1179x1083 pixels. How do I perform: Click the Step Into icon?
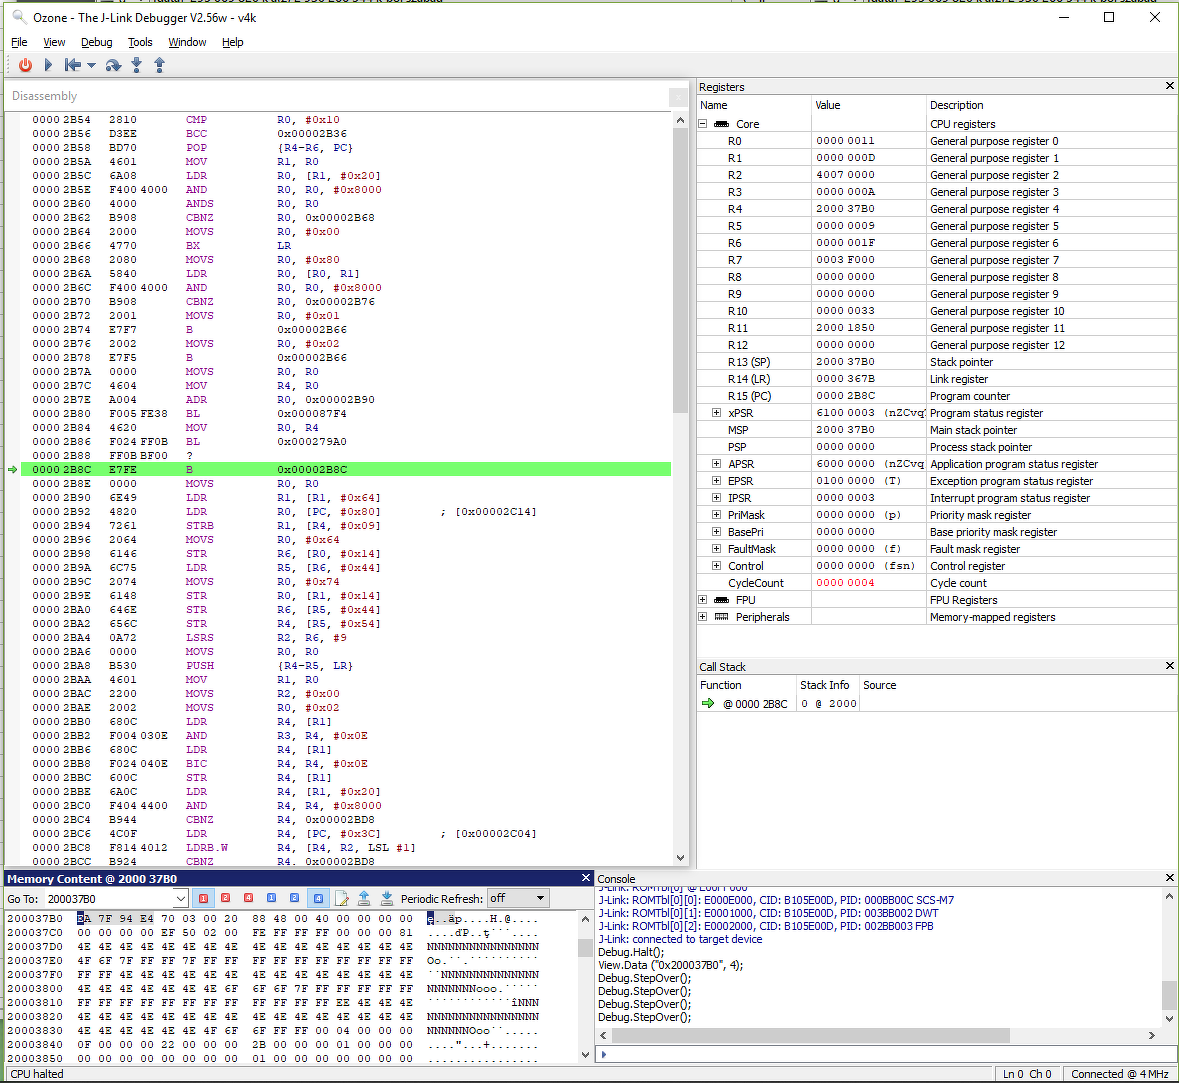136,65
